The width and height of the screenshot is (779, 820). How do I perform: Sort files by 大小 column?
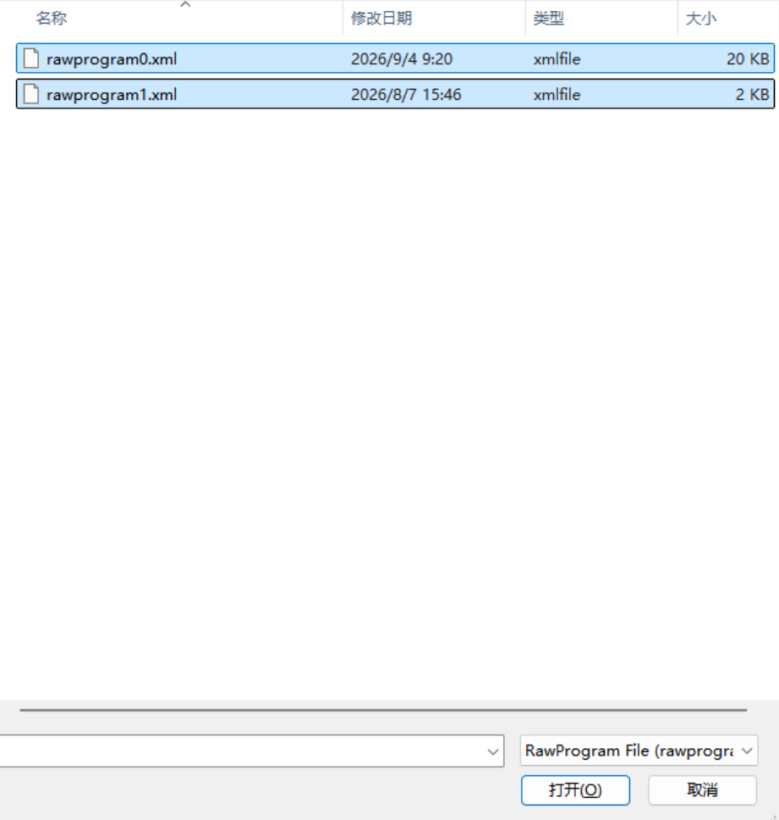pyautogui.click(x=701, y=18)
